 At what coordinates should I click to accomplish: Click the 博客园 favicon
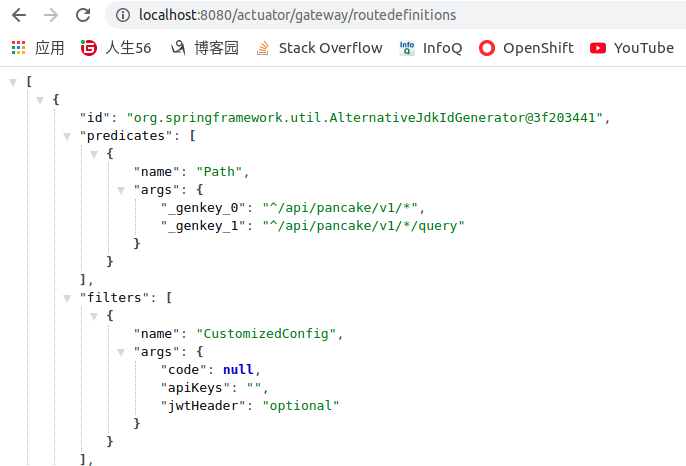(x=178, y=48)
